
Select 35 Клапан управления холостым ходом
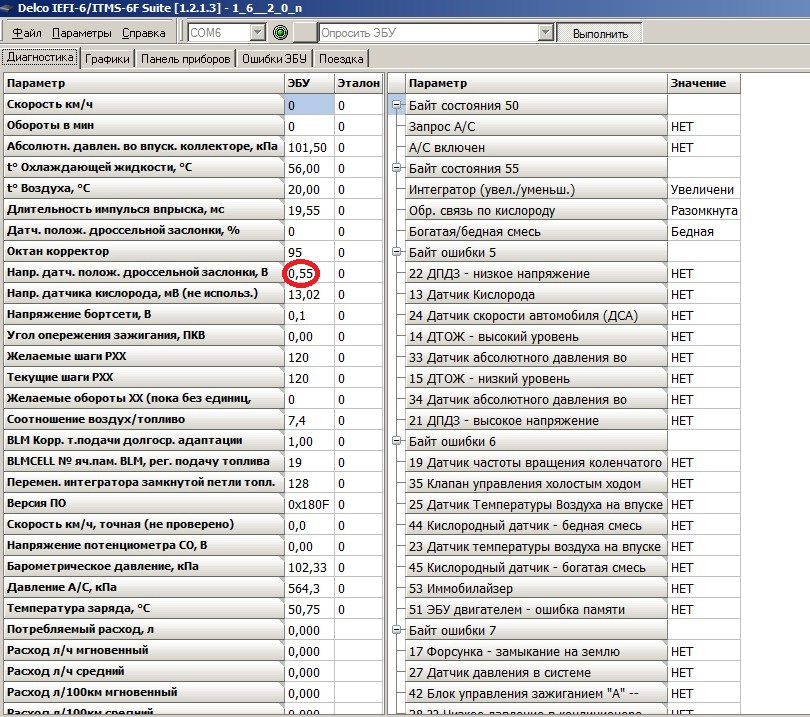536,484
